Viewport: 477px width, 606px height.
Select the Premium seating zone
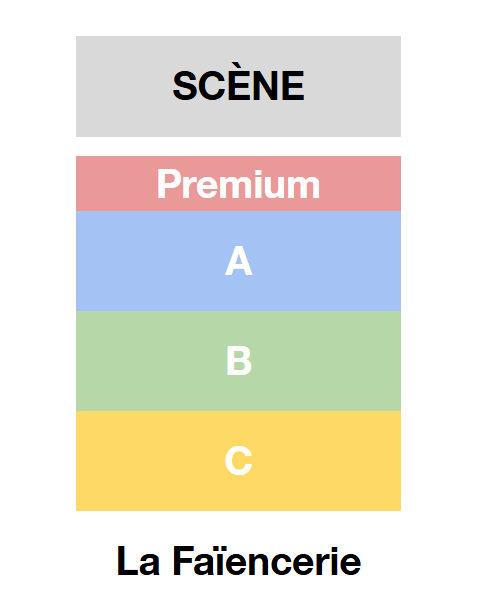pos(238,184)
